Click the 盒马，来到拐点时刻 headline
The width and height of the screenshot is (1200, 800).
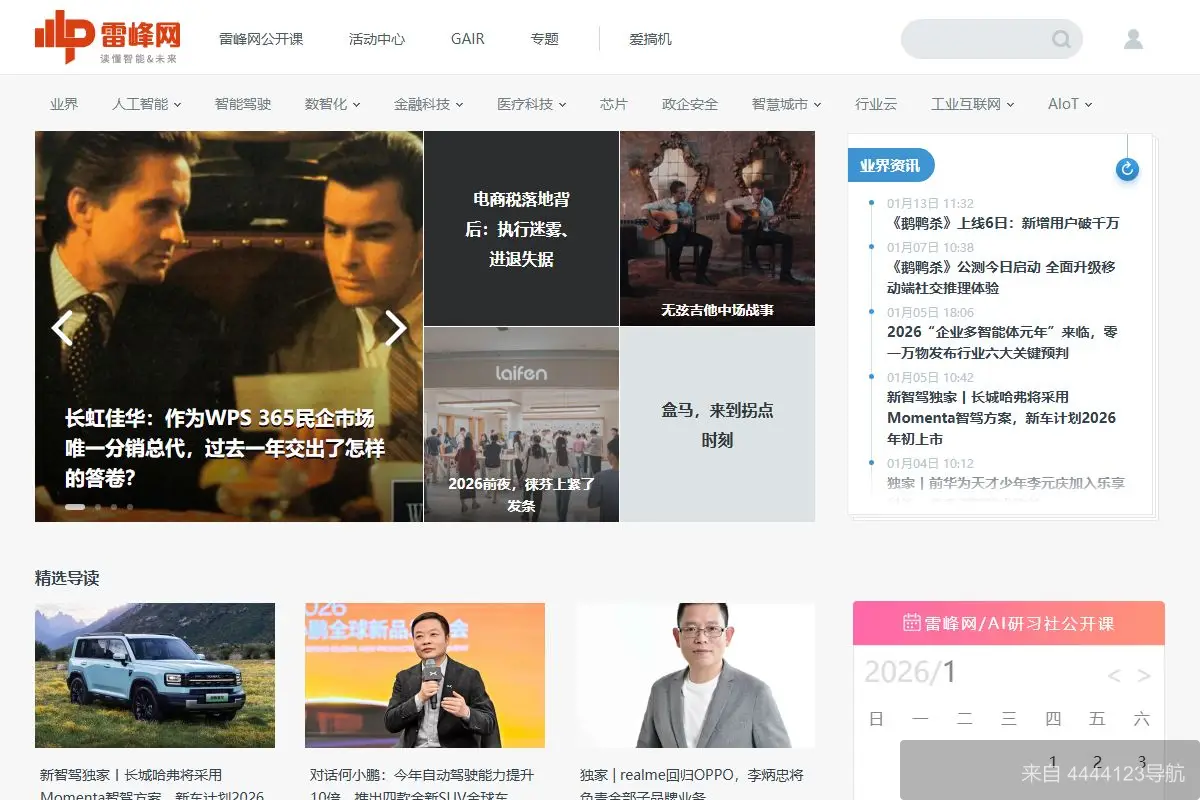(x=716, y=424)
